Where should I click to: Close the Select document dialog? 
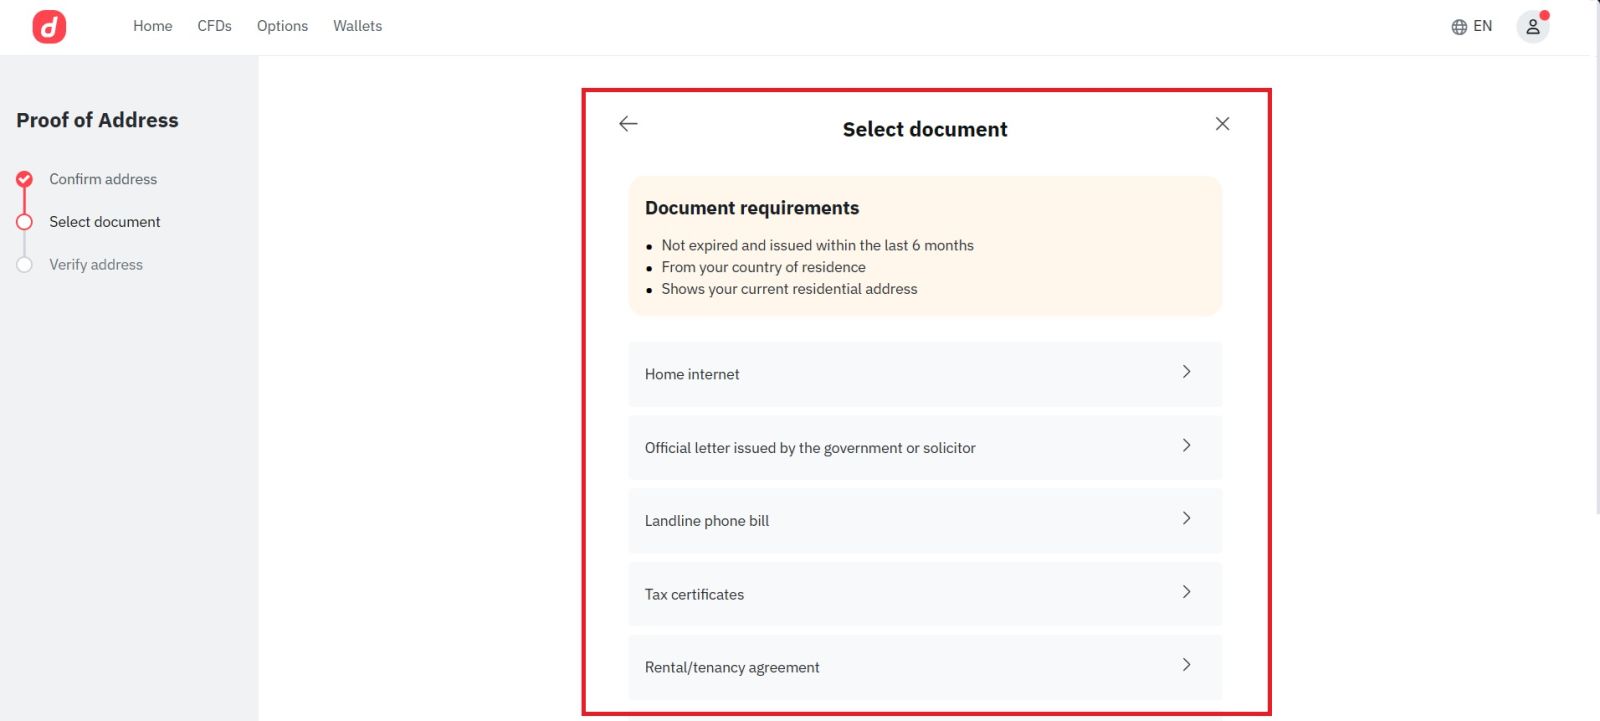click(1222, 124)
